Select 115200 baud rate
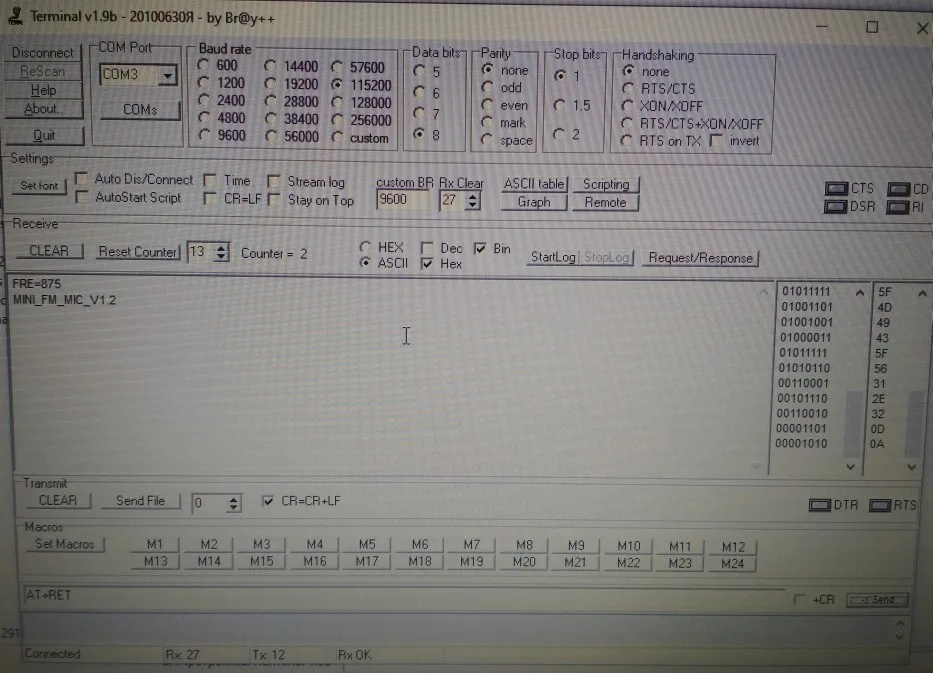The width and height of the screenshot is (933, 673). pyautogui.click(x=337, y=84)
